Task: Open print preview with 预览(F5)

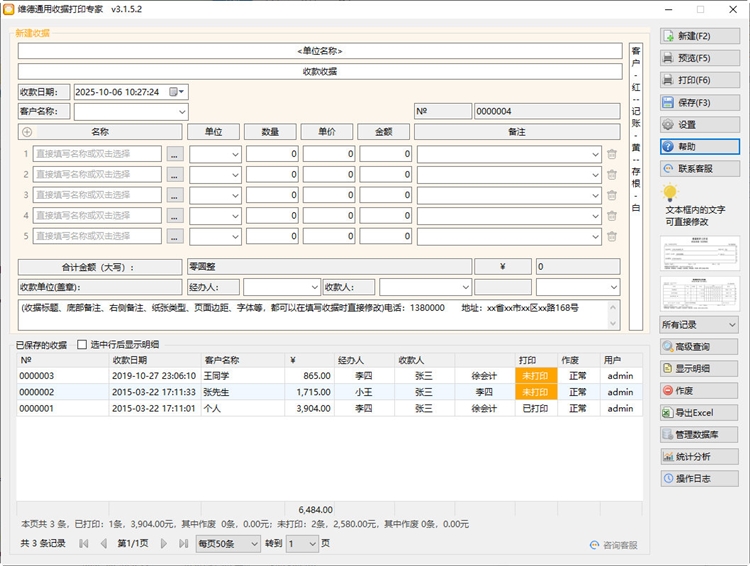Action: coord(699,58)
